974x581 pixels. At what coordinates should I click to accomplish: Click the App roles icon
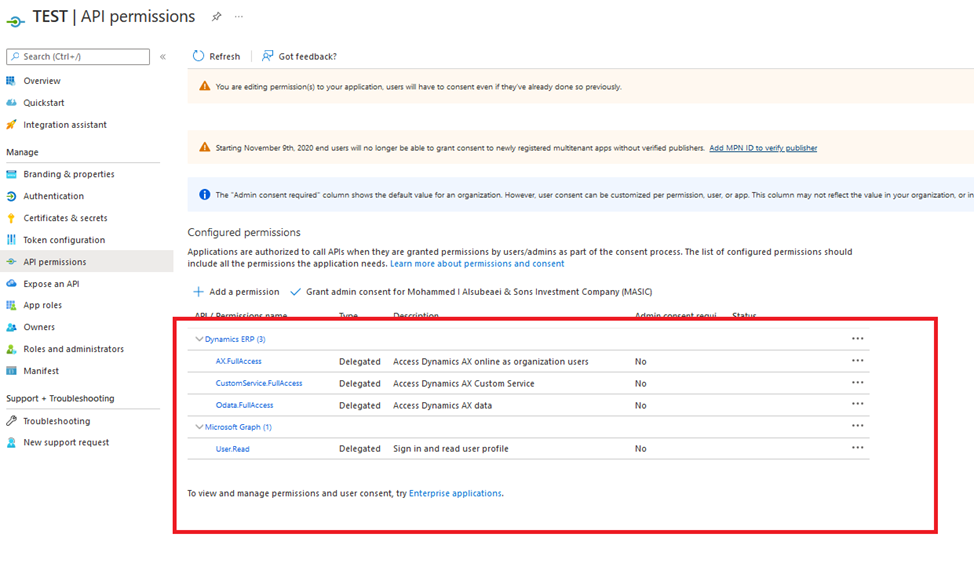tap(11, 305)
